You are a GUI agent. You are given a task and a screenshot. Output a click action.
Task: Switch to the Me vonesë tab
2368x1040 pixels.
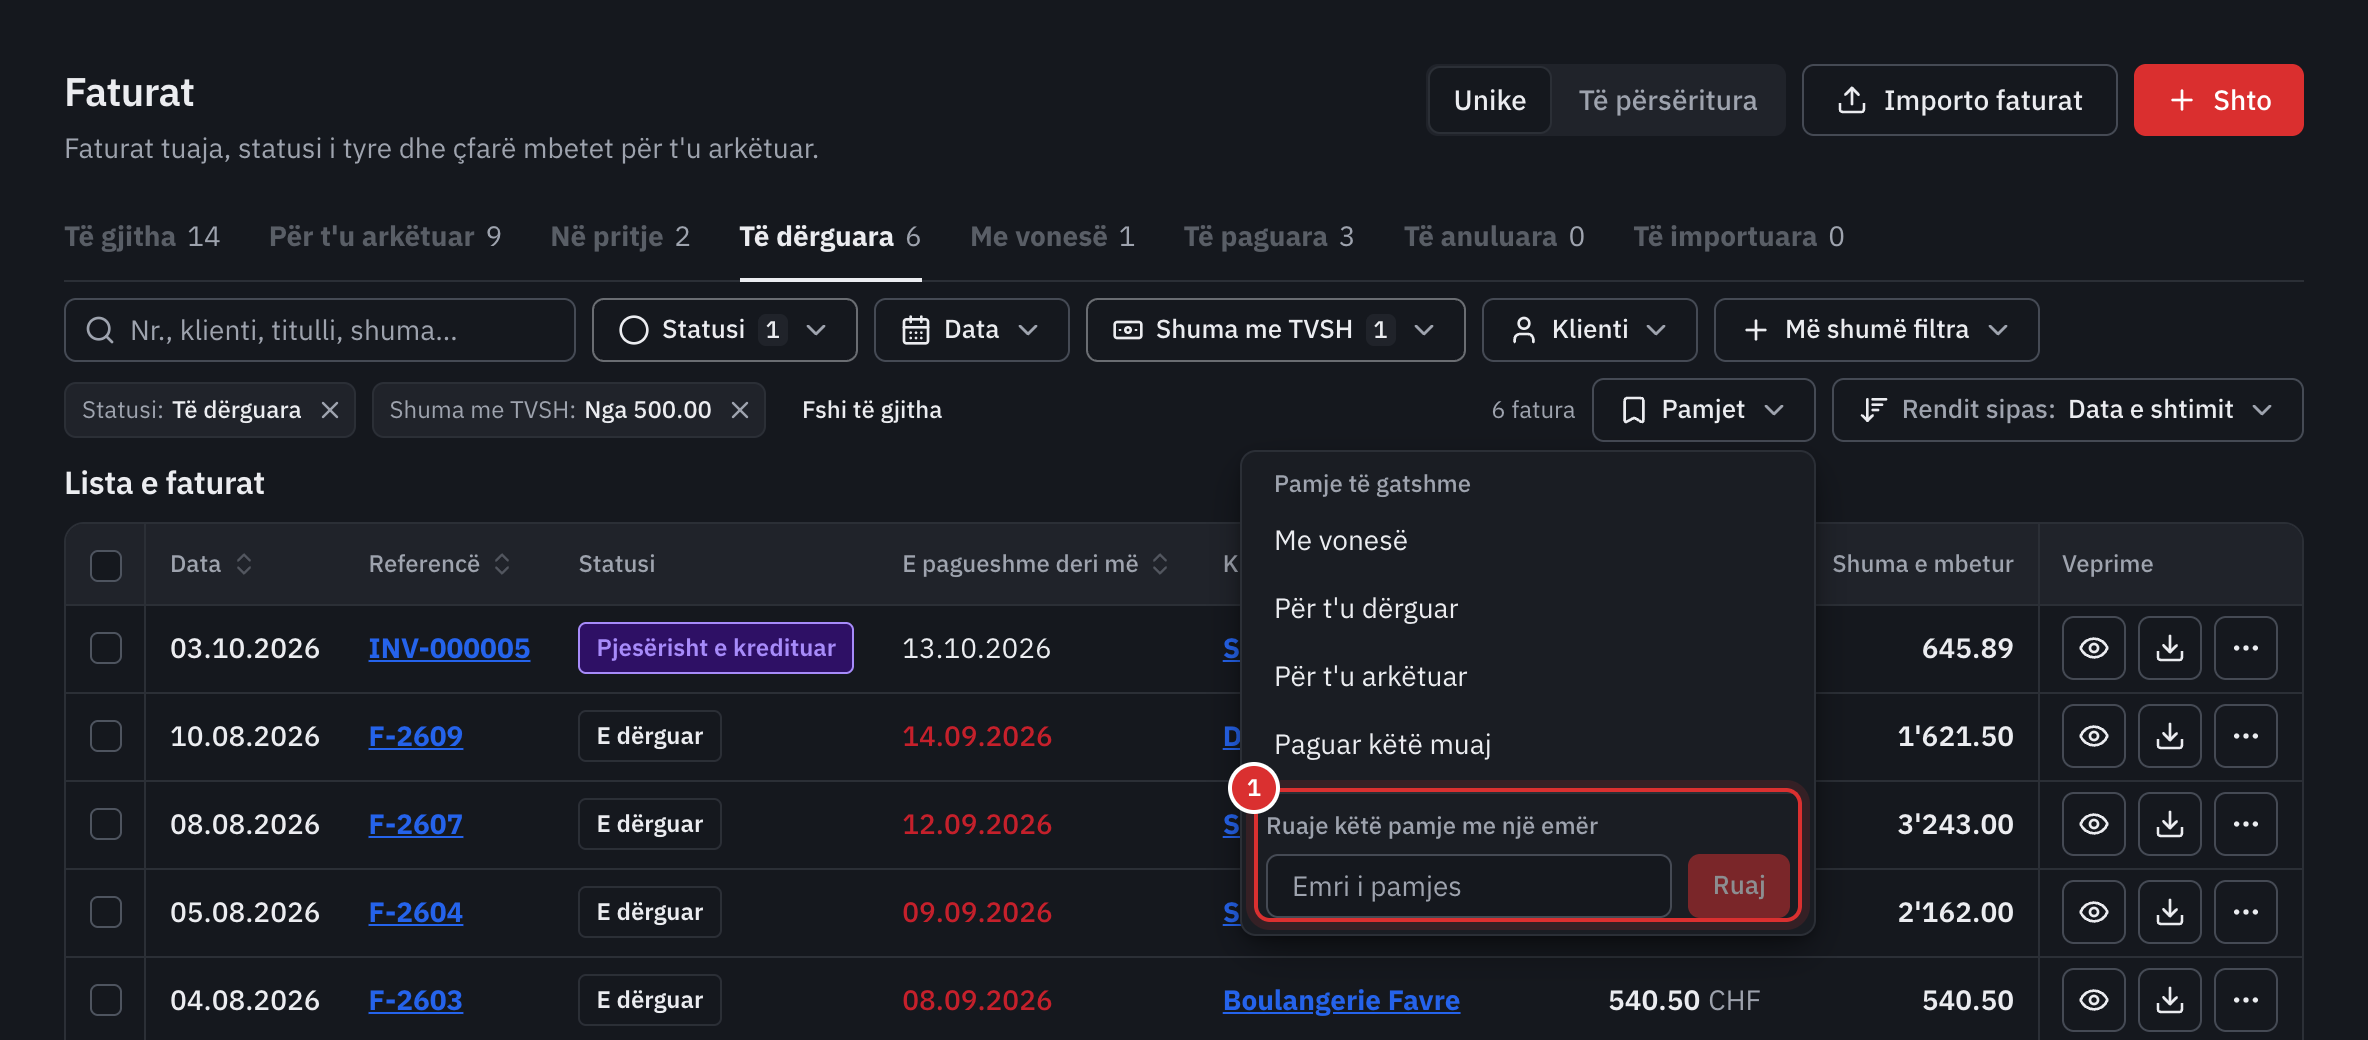click(1052, 237)
